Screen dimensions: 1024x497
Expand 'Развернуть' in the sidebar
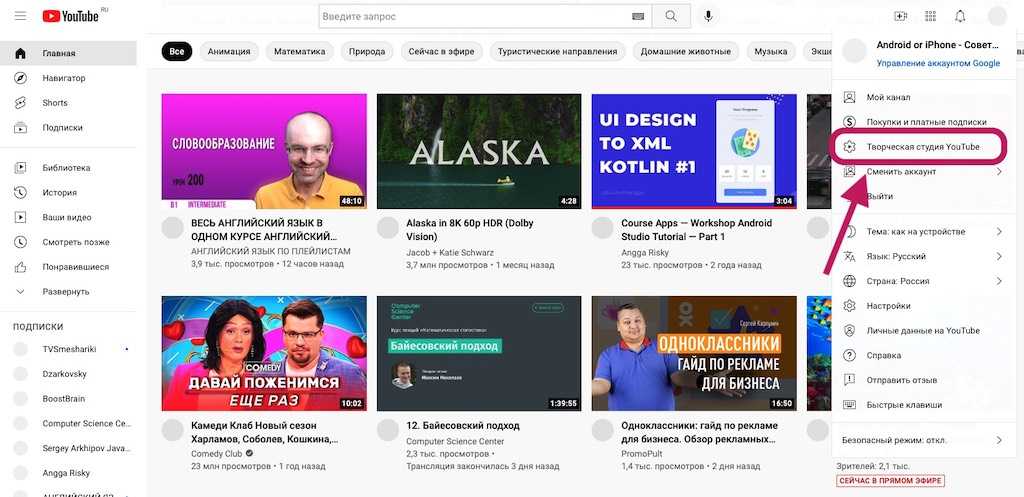65,292
